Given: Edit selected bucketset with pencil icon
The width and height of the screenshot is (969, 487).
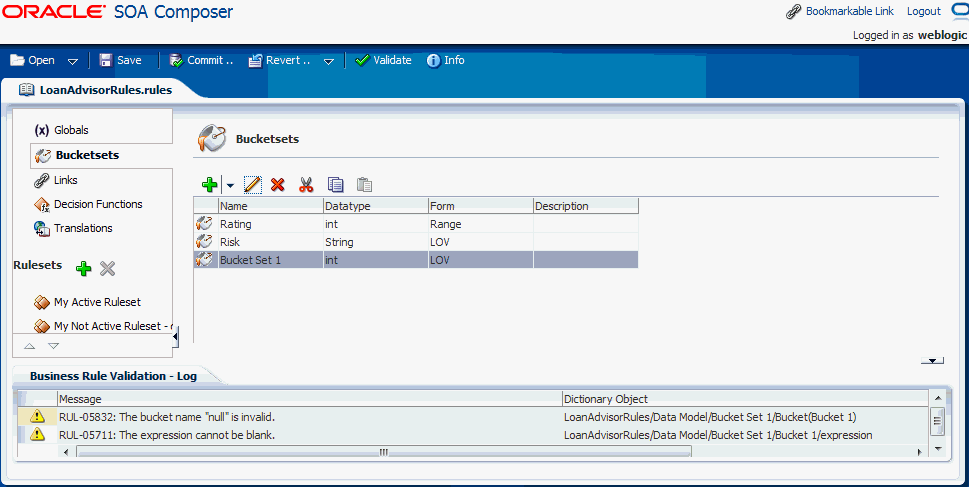Looking at the screenshot, I should [x=253, y=184].
